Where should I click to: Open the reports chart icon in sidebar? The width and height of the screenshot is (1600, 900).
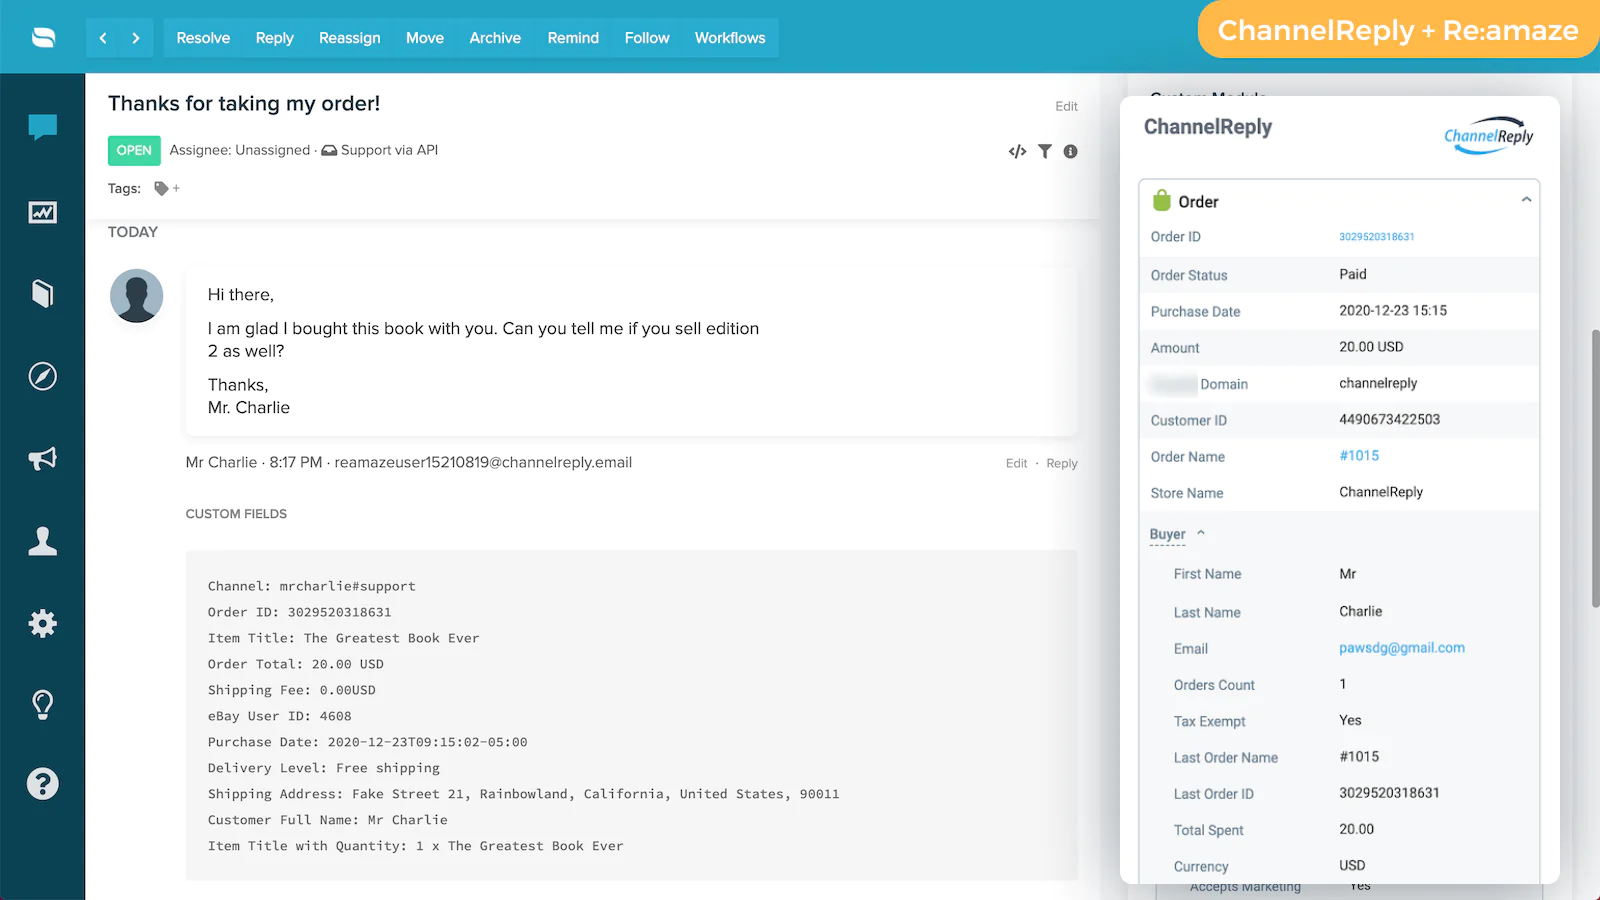(42, 212)
